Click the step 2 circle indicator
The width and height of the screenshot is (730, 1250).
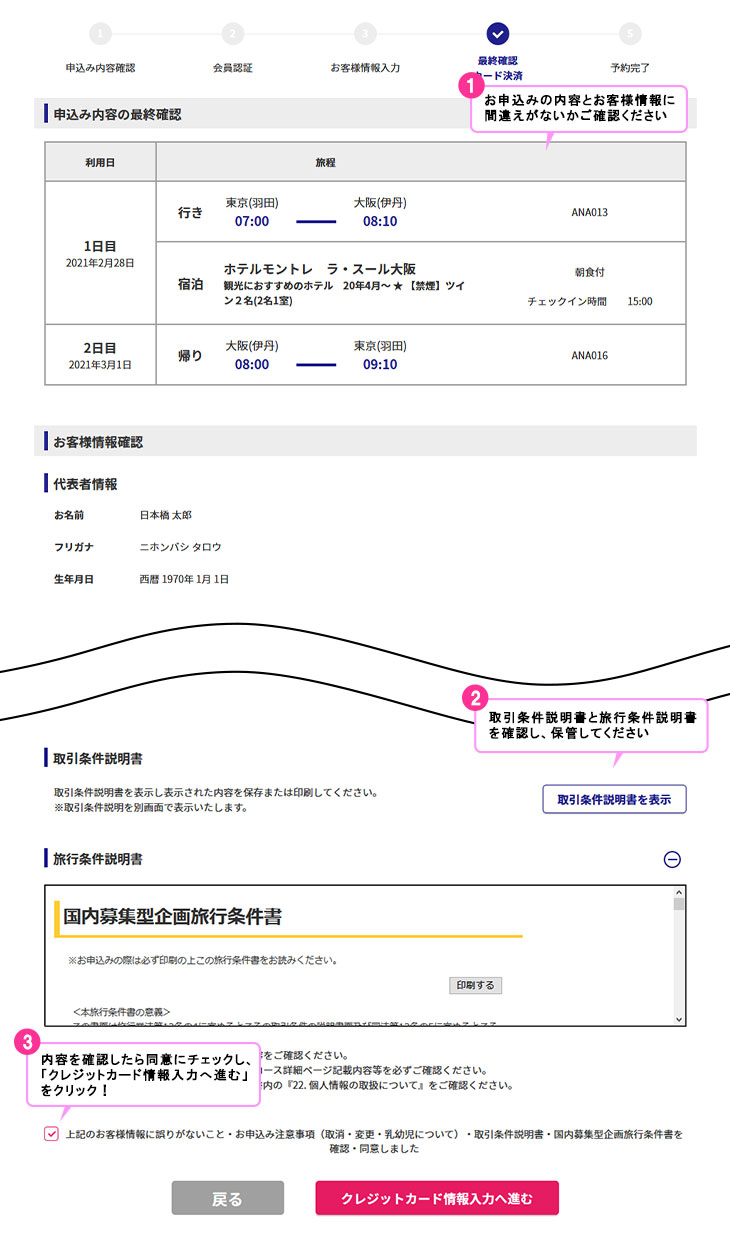233,34
